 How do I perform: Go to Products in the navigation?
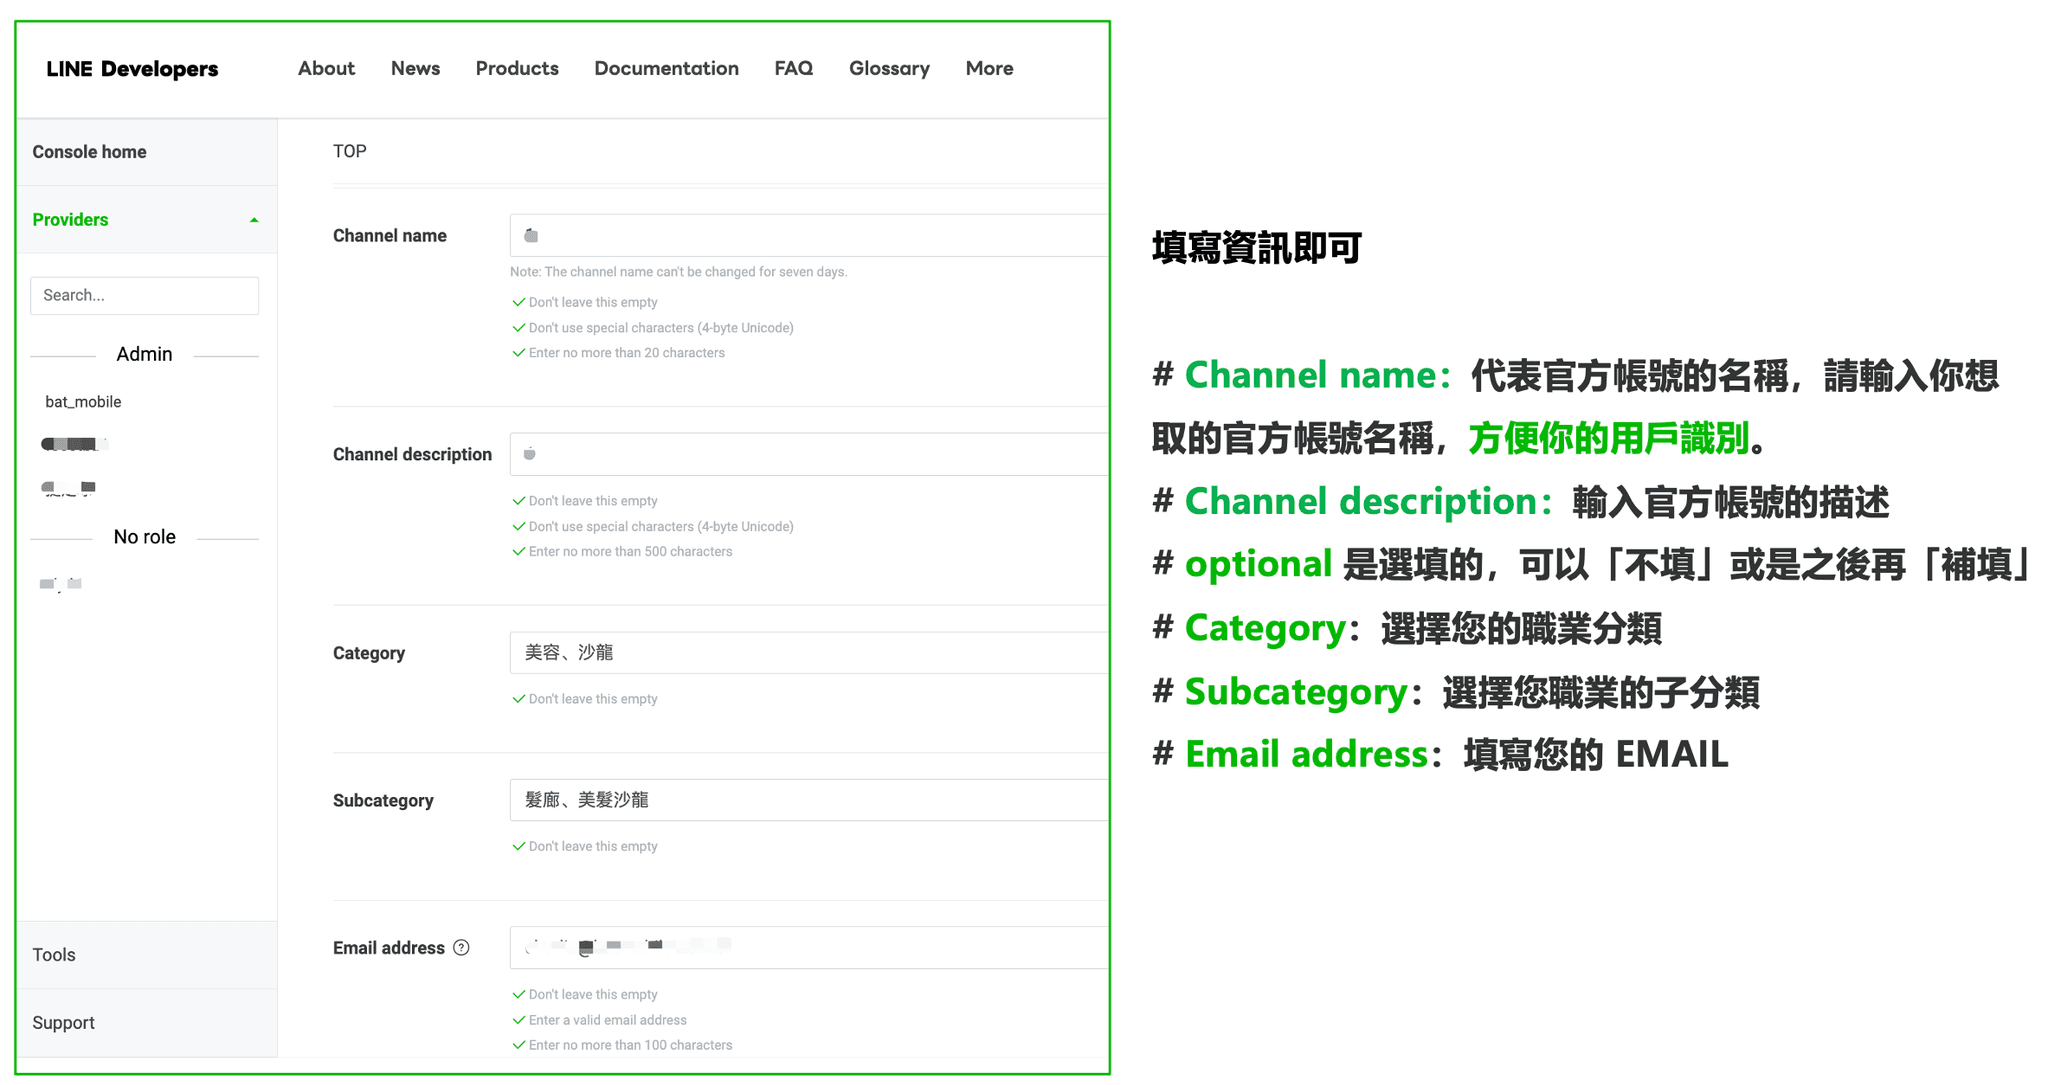coord(517,69)
